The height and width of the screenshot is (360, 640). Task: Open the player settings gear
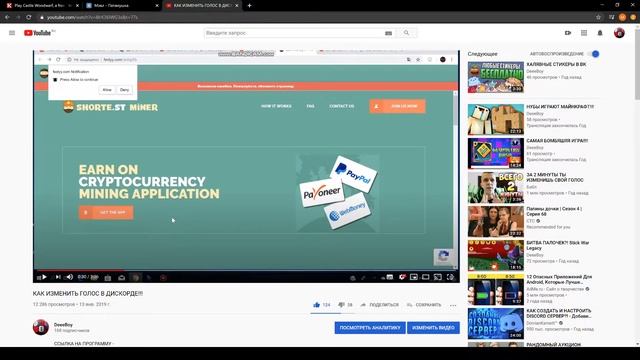(402, 277)
